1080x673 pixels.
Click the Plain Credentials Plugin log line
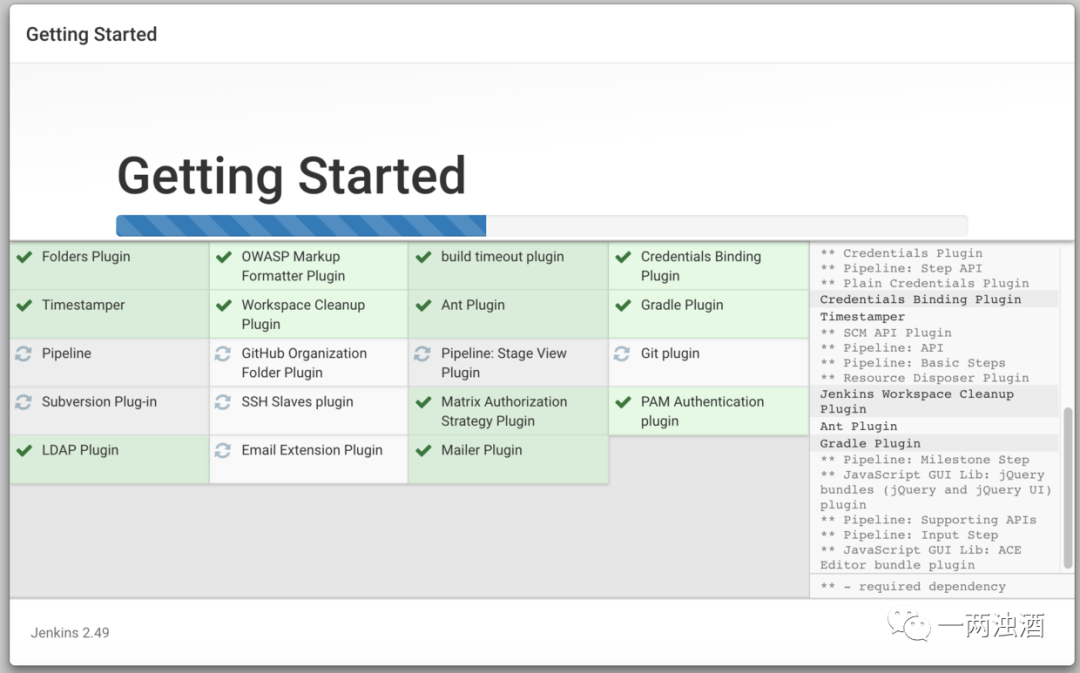924,282
